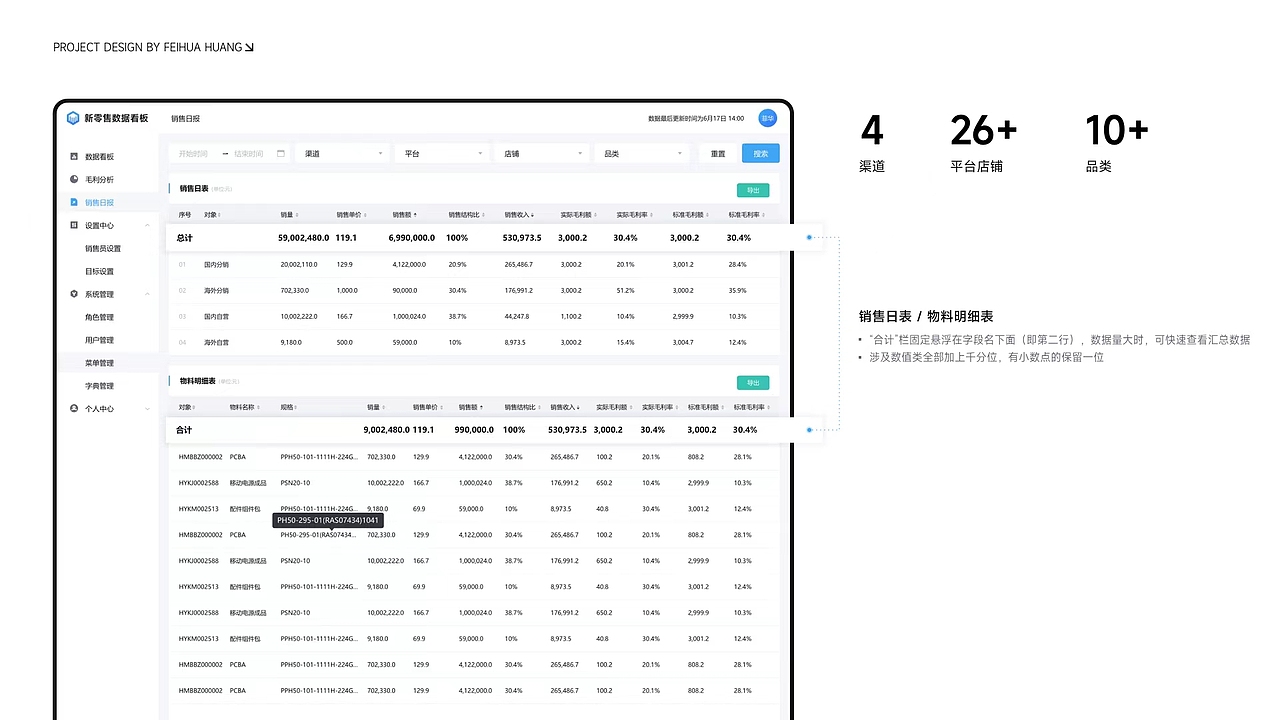Viewport: 1280px width, 720px height.
Task: Click the cell showing 20,002,110.0
Action: pyautogui.click(x=299, y=265)
